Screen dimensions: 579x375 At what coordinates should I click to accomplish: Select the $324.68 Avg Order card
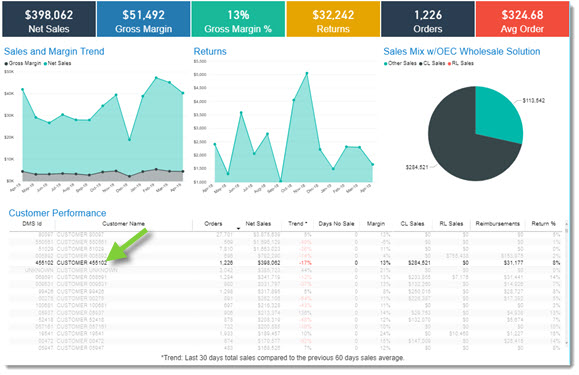tap(522, 19)
